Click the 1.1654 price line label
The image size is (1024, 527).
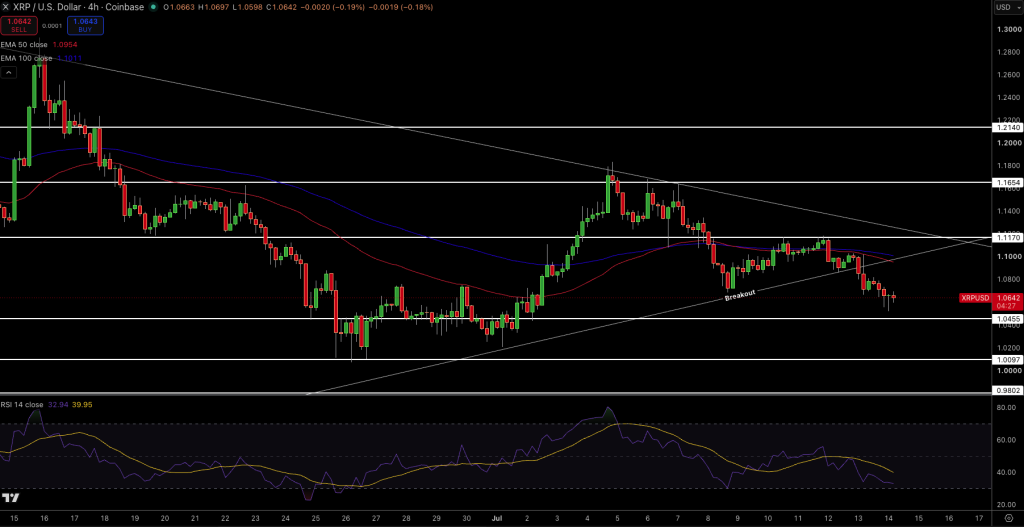click(x=1006, y=183)
